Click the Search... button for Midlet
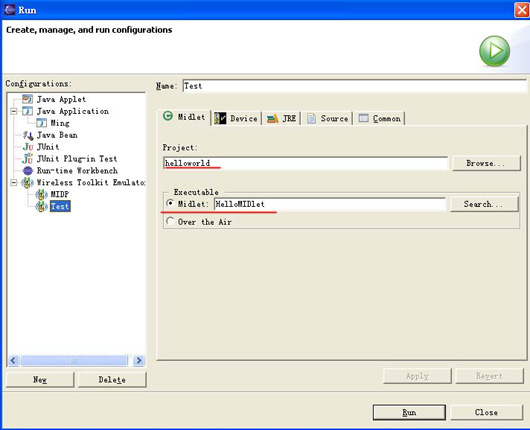This screenshot has width=530, height=430. click(x=484, y=204)
